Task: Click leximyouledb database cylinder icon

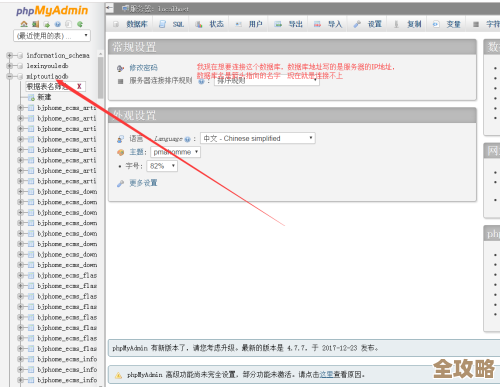Action: point(20,66)
